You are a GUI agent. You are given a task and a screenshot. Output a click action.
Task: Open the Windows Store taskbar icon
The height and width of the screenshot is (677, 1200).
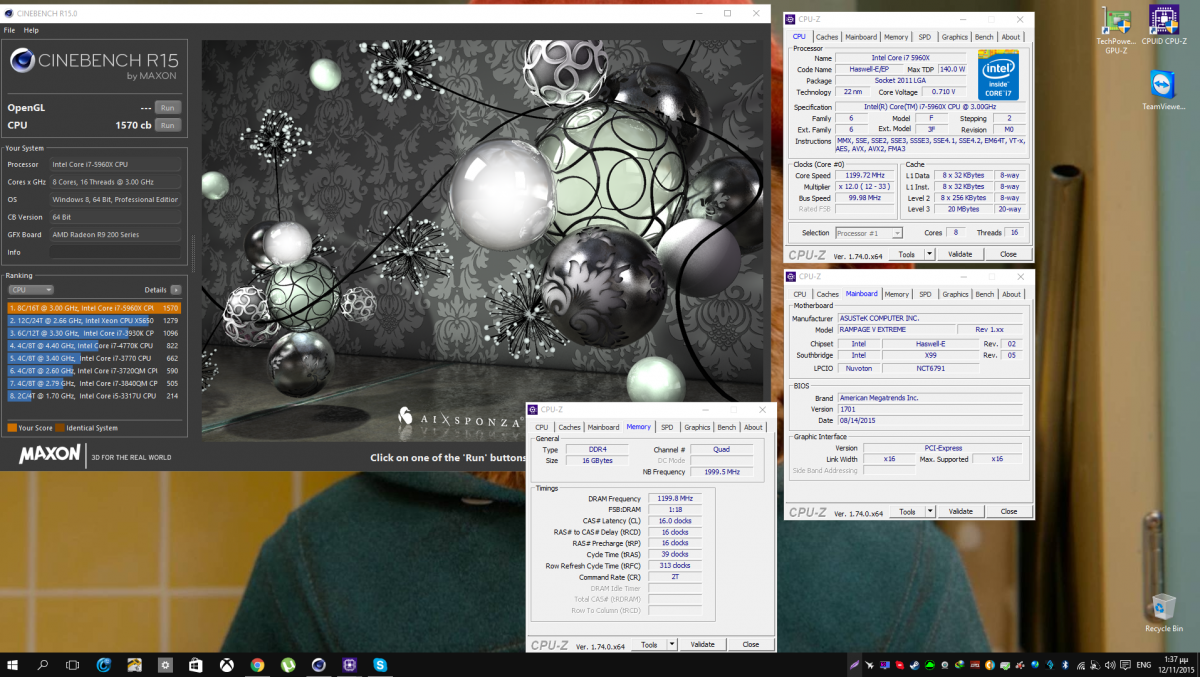[196, 665]
